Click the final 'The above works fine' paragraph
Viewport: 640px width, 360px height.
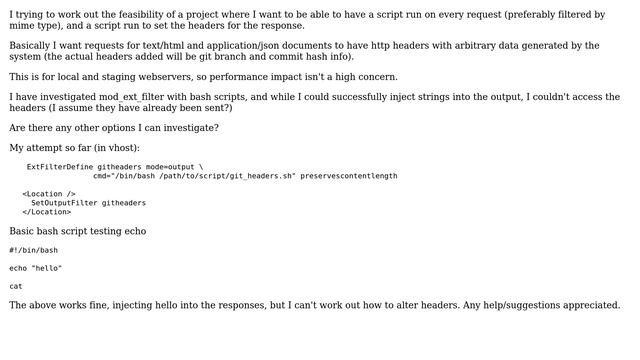coord(315,305)
